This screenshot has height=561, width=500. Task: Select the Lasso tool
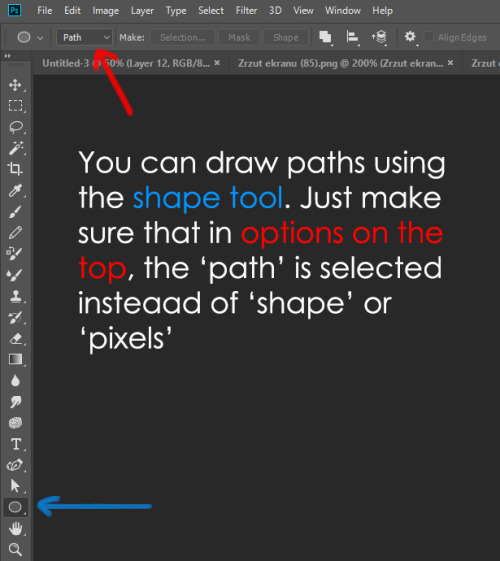pos(15,127)
